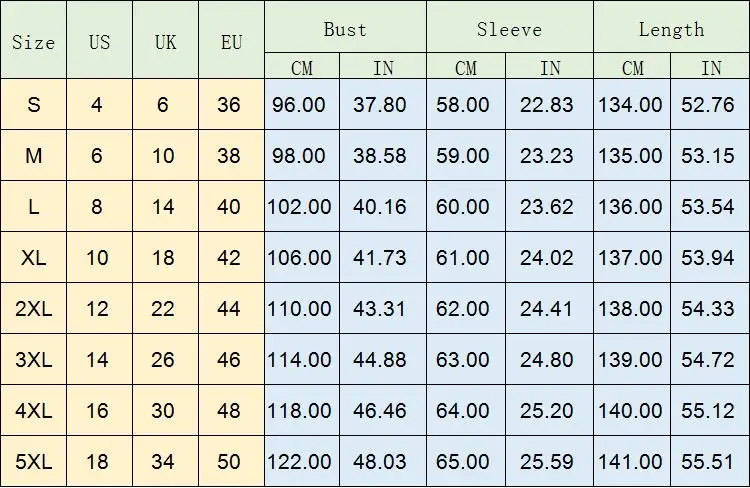Click the US column header
This screenshot has height=488, width=750.
click(99, 40)
